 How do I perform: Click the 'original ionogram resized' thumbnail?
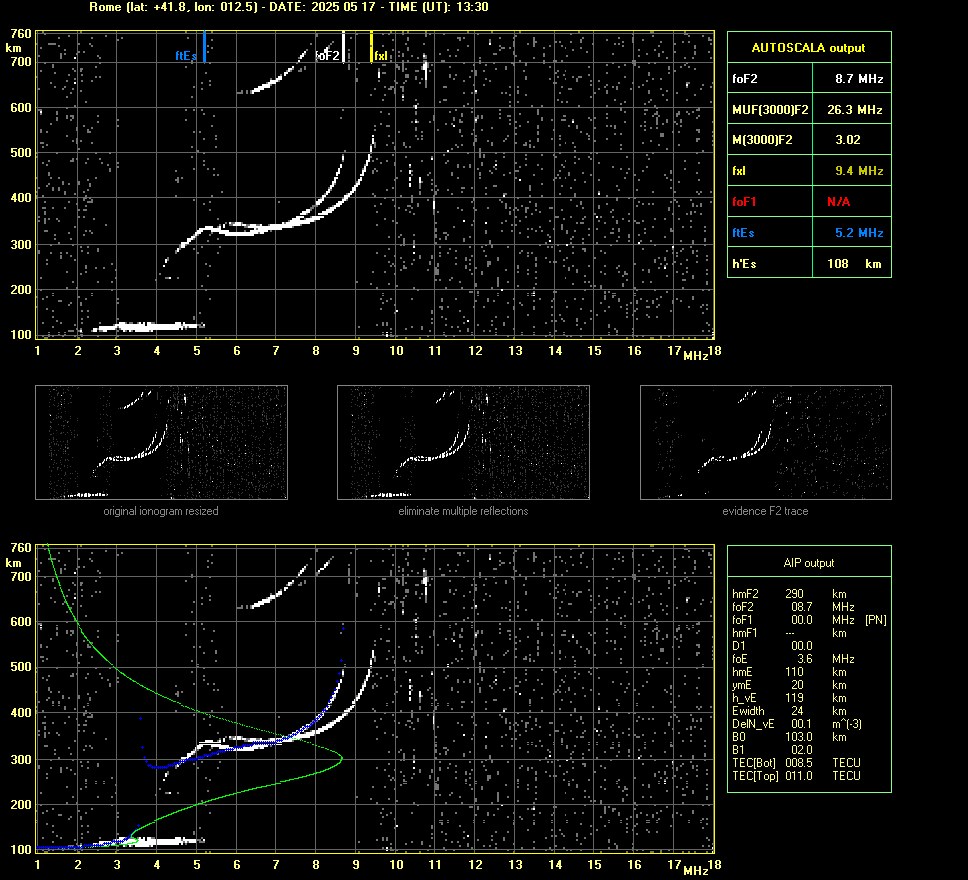click(161, 442)
